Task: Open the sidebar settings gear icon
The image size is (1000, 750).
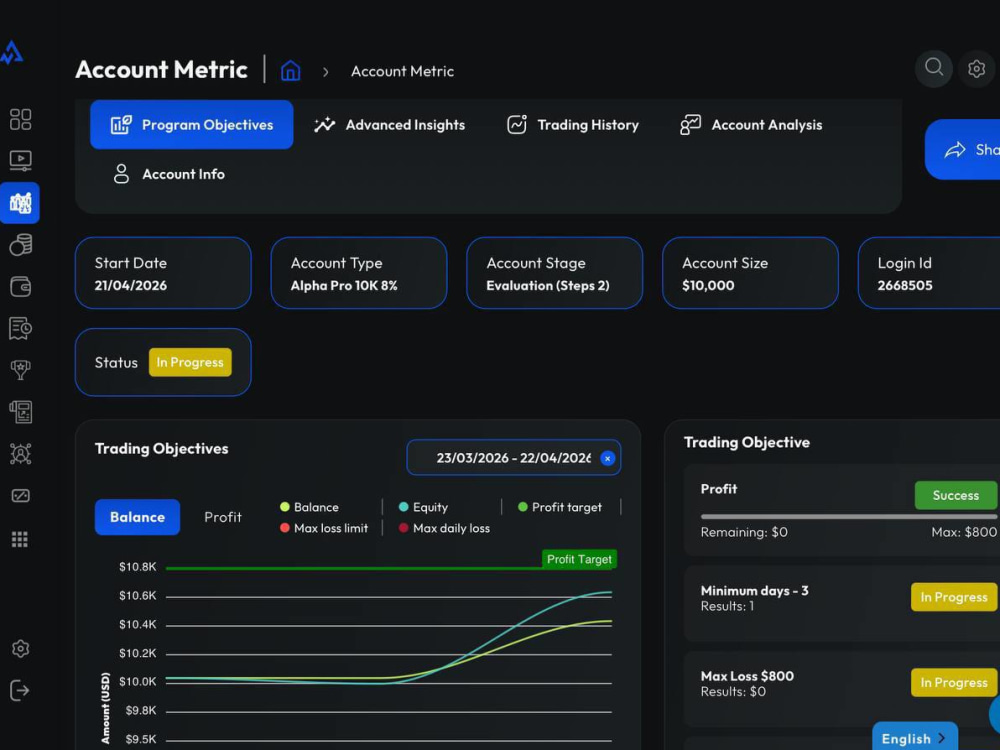Action: coord(20,649)
